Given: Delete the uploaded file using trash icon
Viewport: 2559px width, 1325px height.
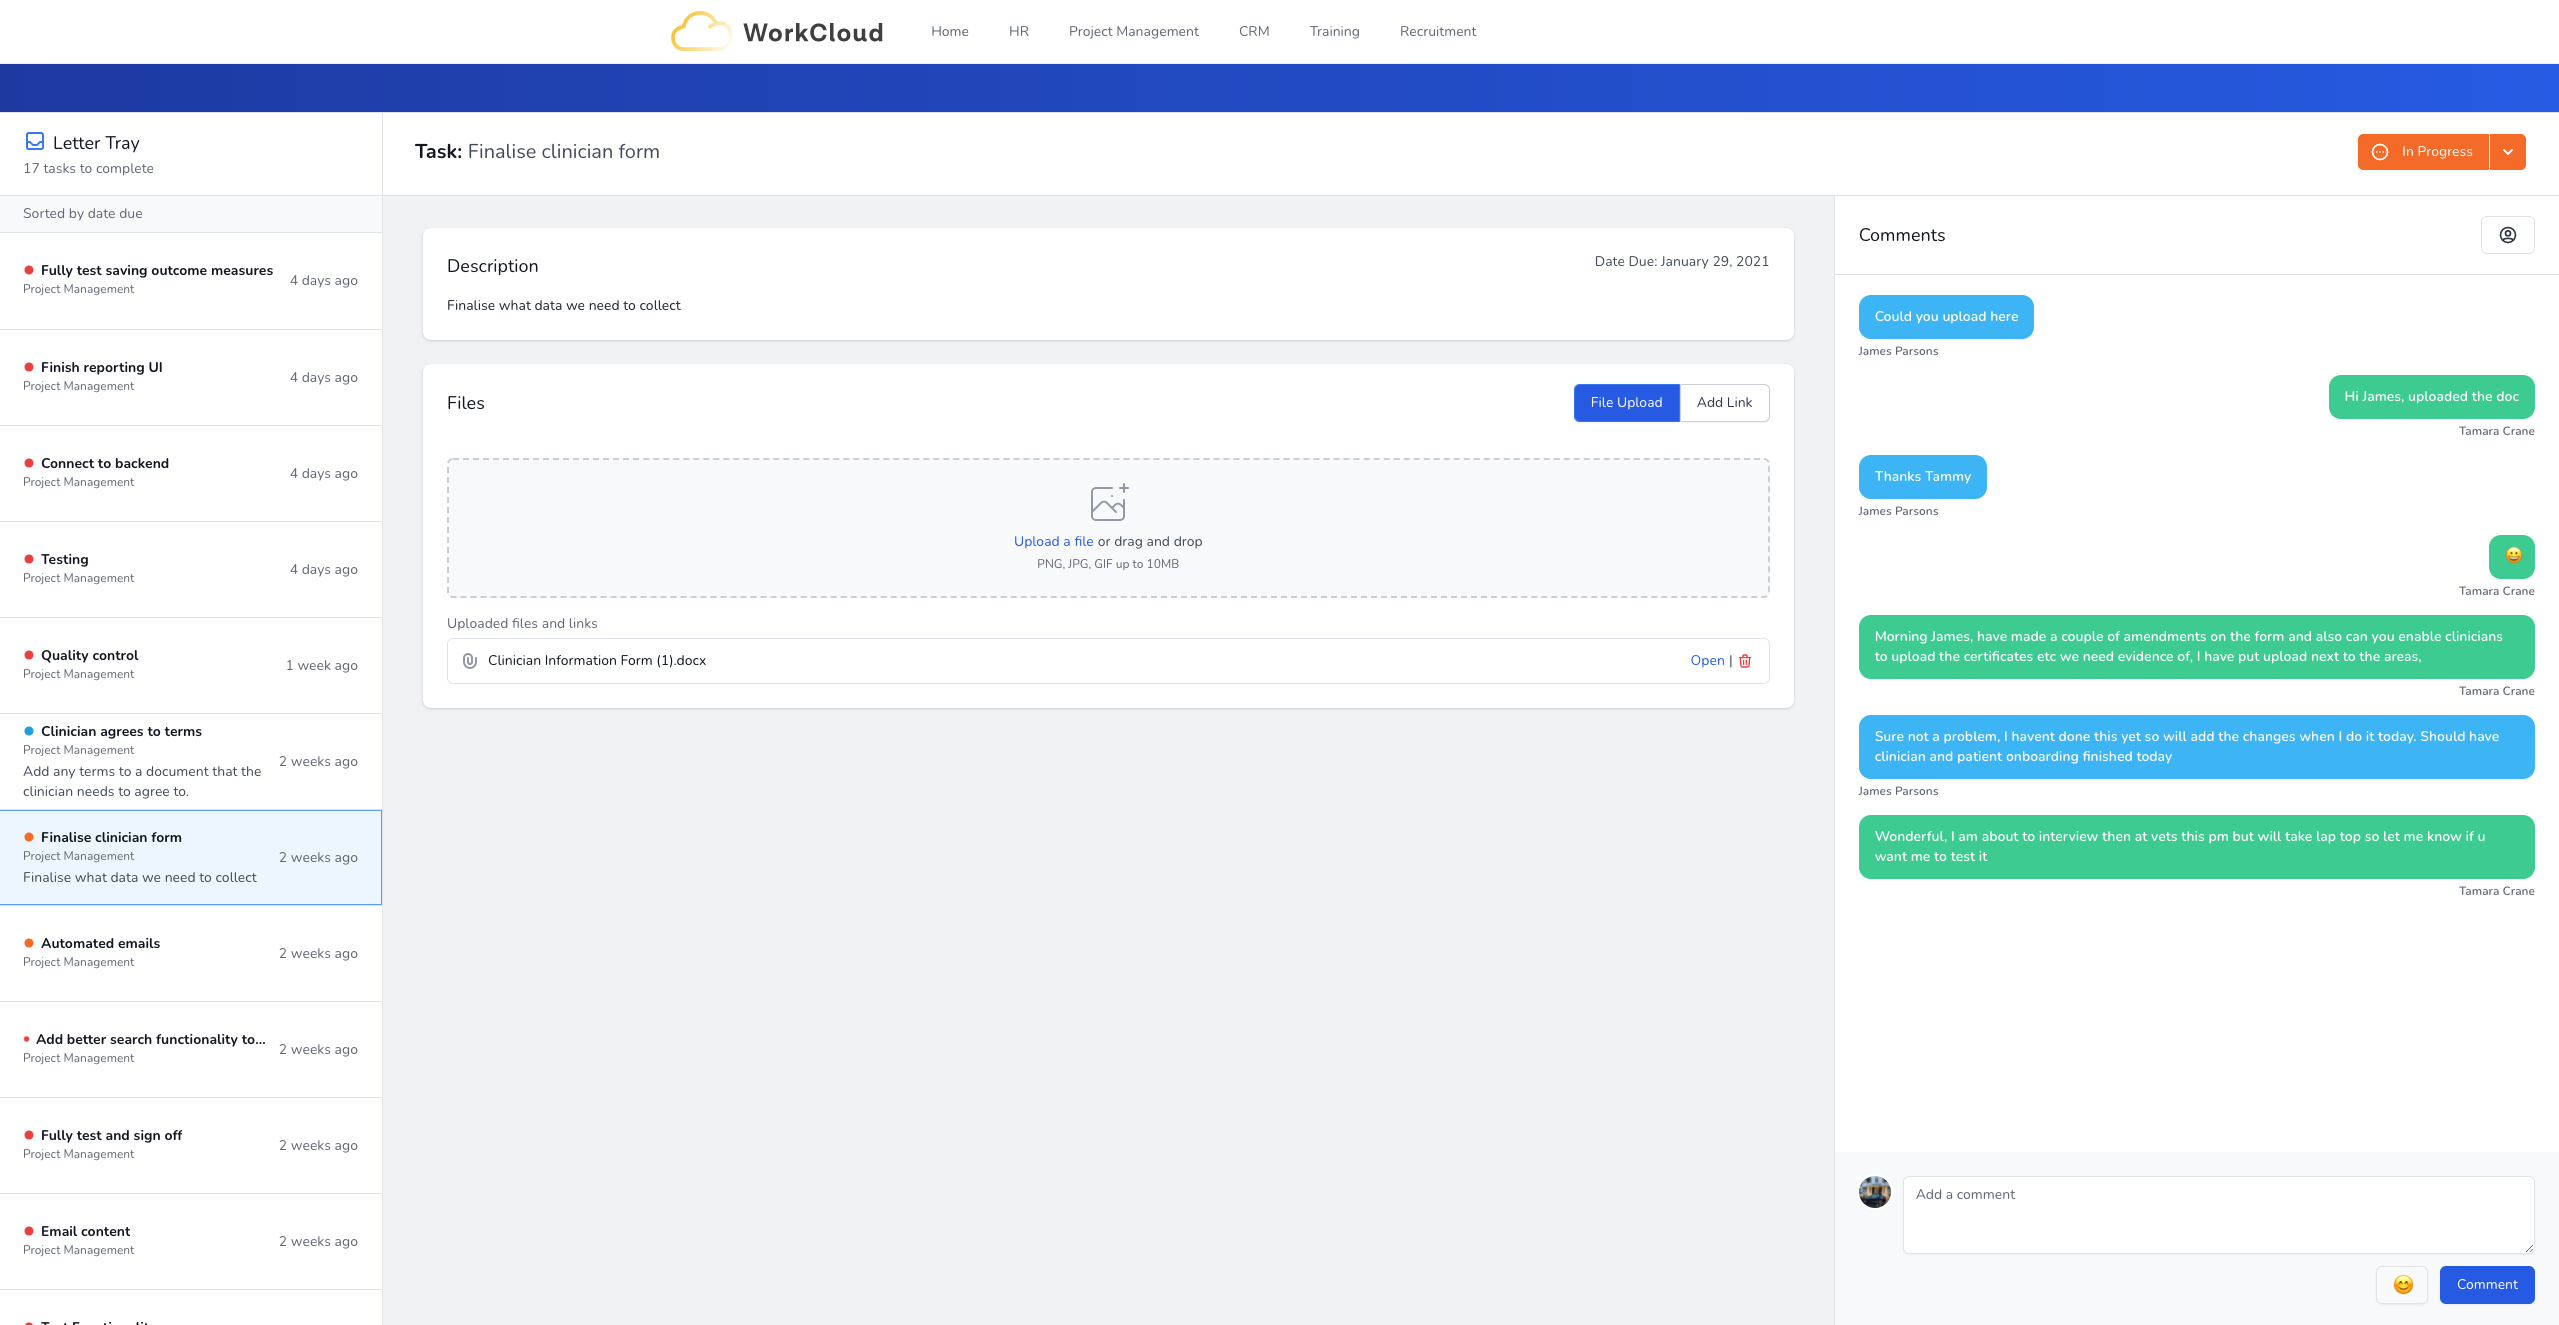Looking at the screenshot, I should (x=1745, y=661).
